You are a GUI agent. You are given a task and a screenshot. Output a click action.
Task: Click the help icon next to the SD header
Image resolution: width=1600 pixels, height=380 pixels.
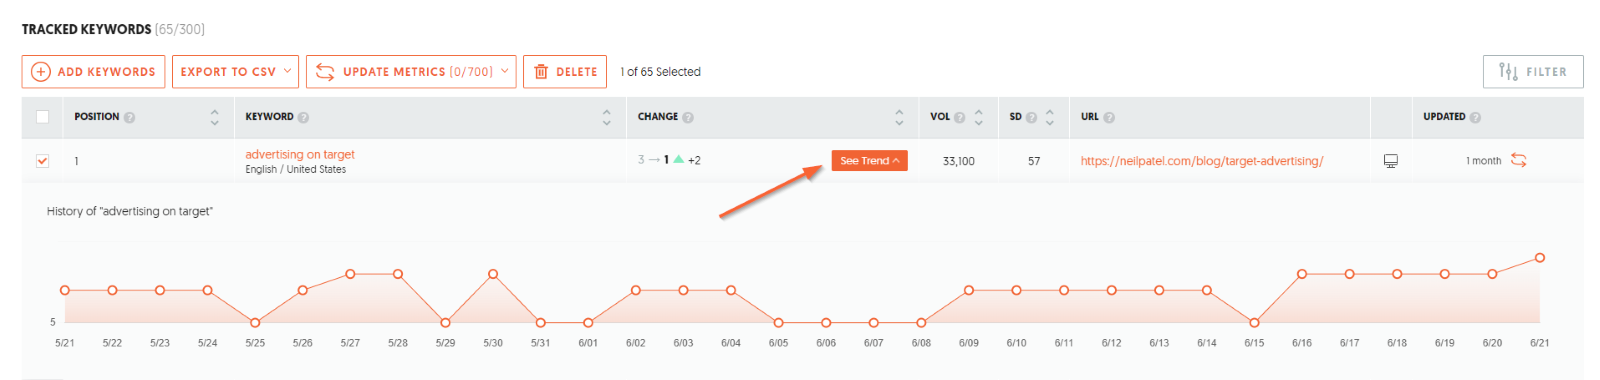pos(1031,118)
